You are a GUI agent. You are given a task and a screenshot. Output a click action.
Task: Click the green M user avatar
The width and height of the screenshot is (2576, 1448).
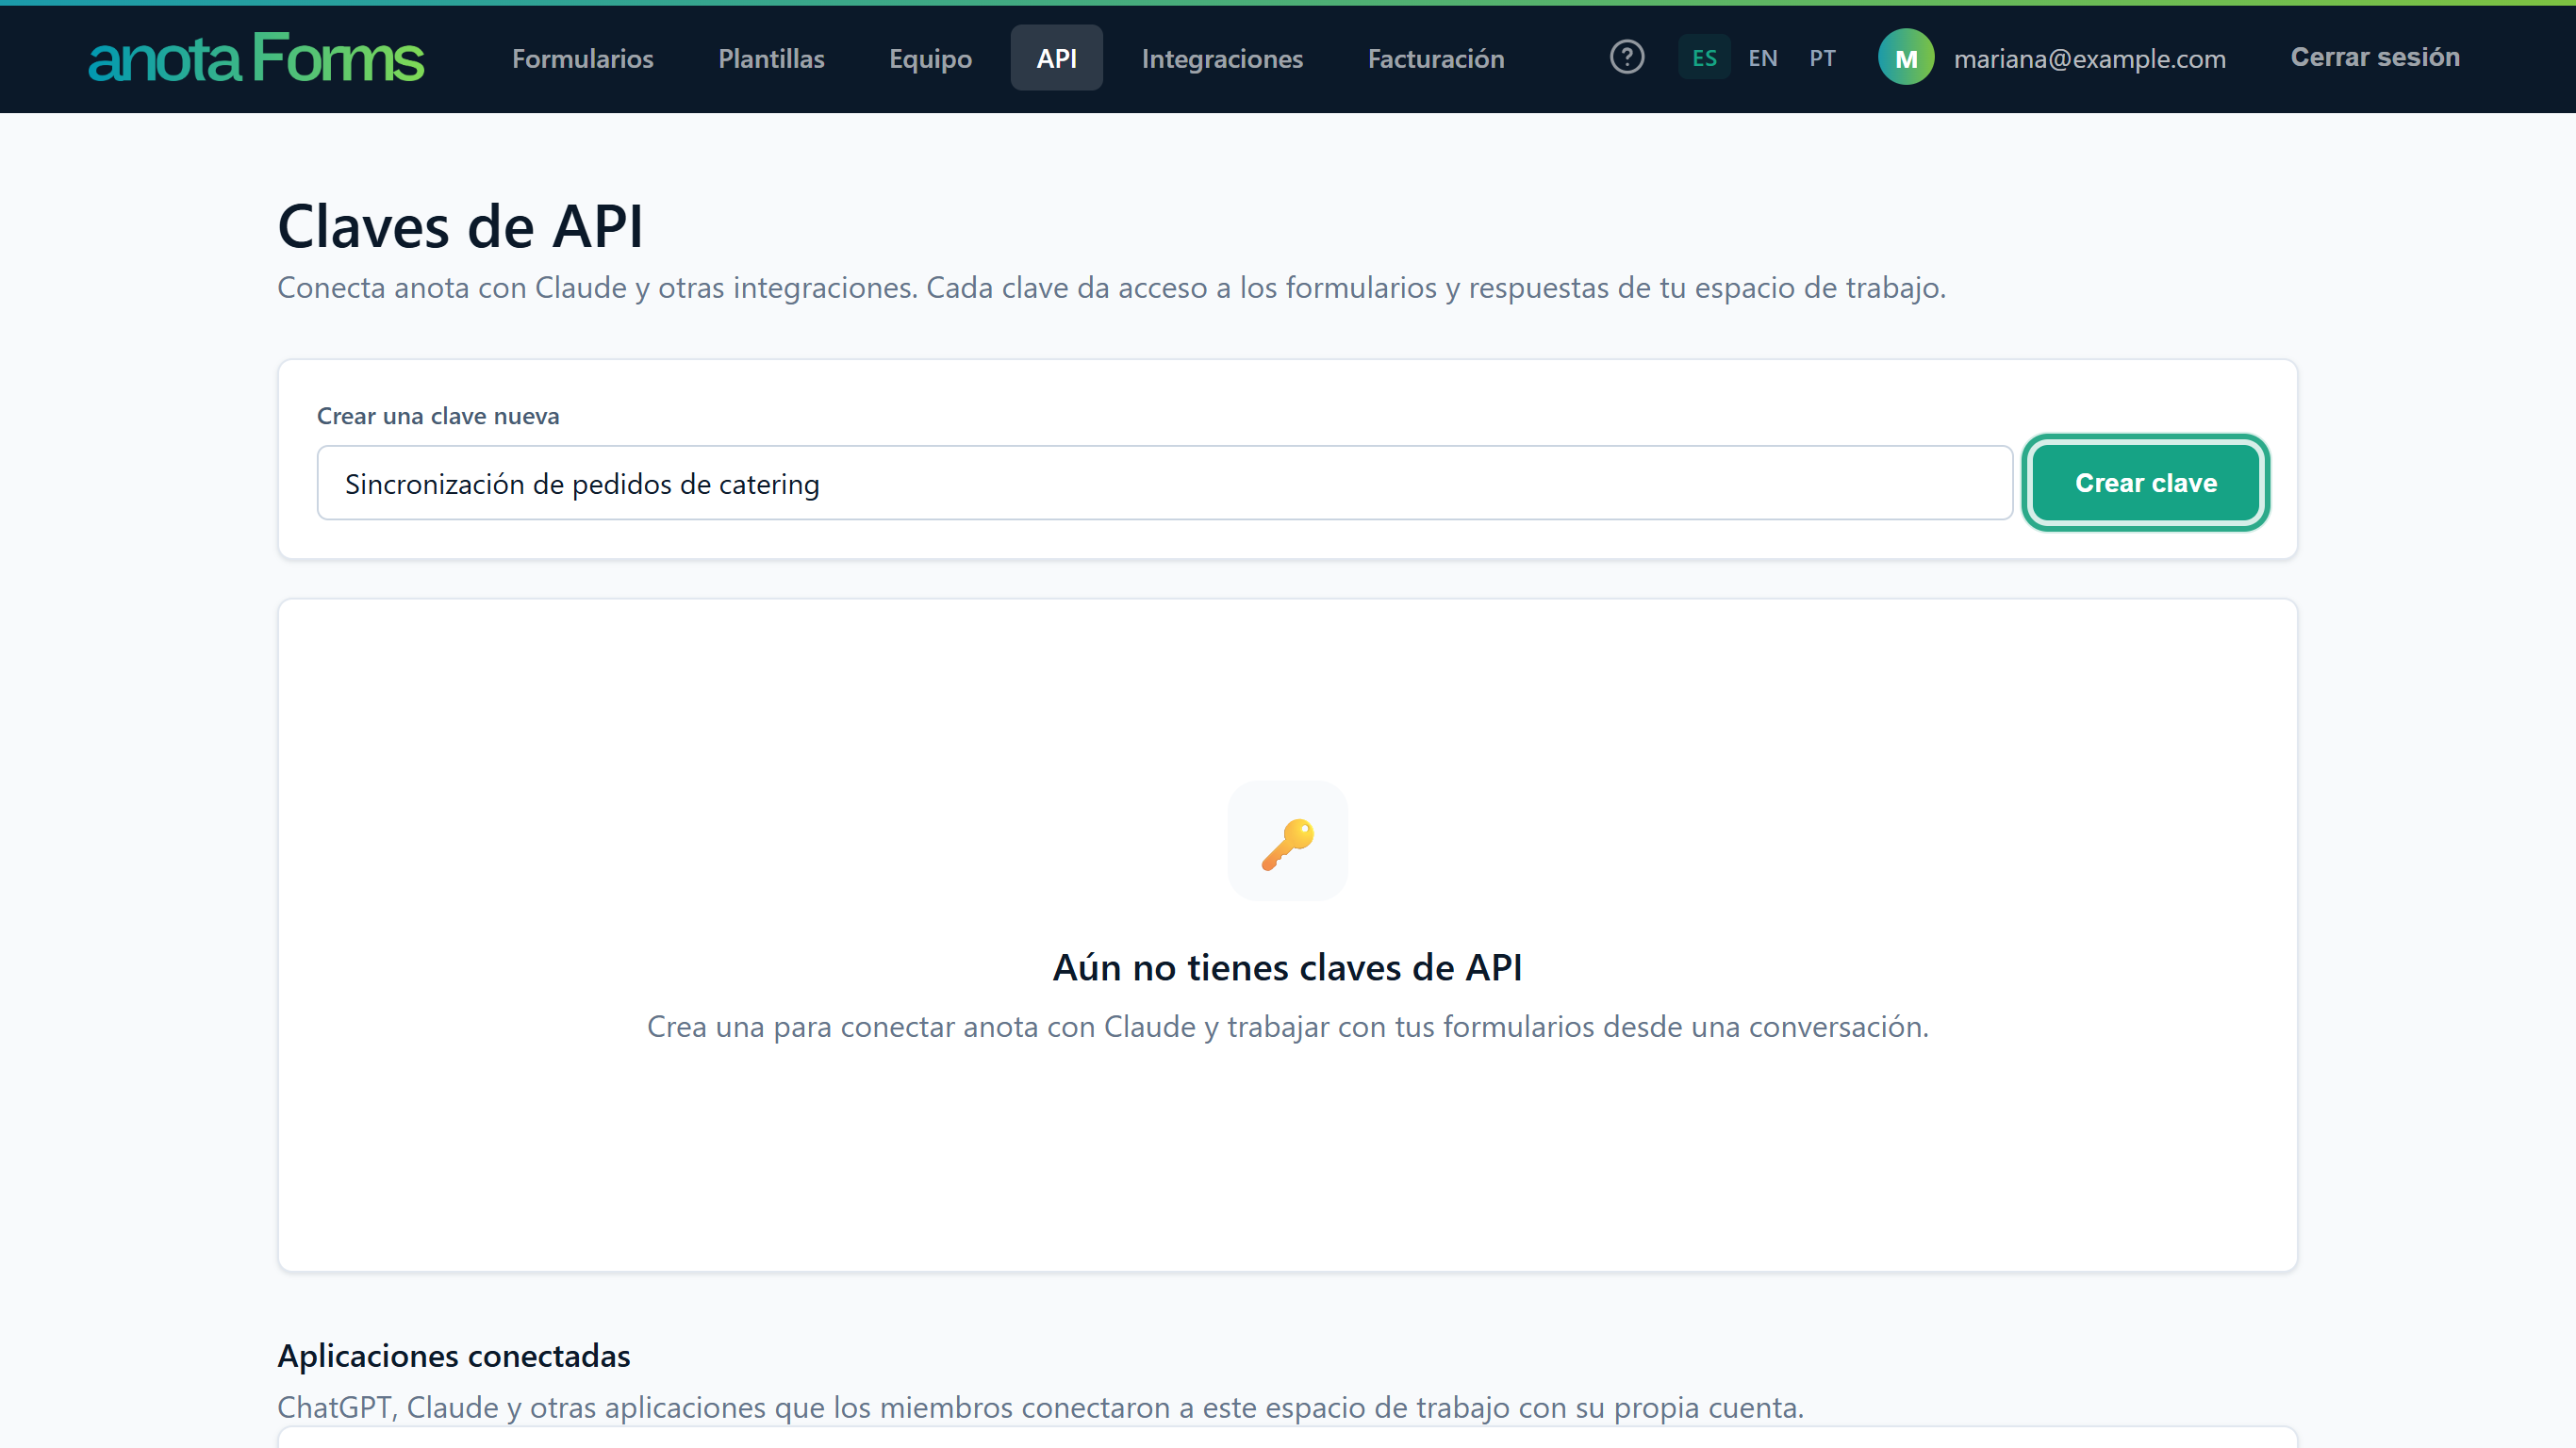pos(1906,58)
